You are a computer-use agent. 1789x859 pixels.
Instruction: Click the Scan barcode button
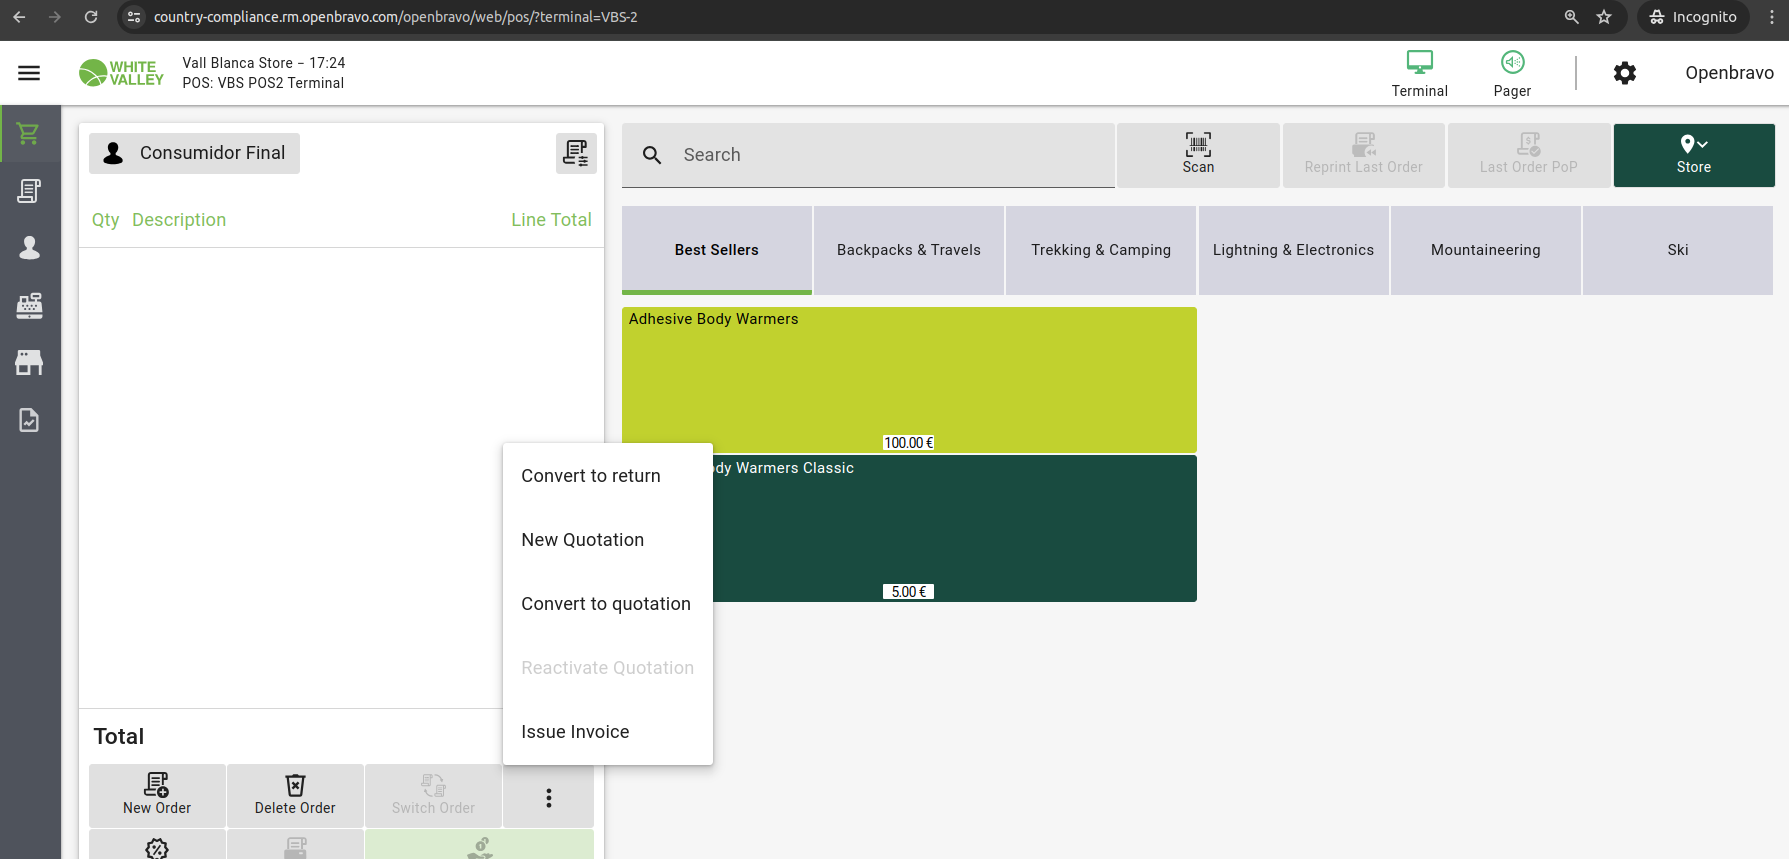point(1197,154)
